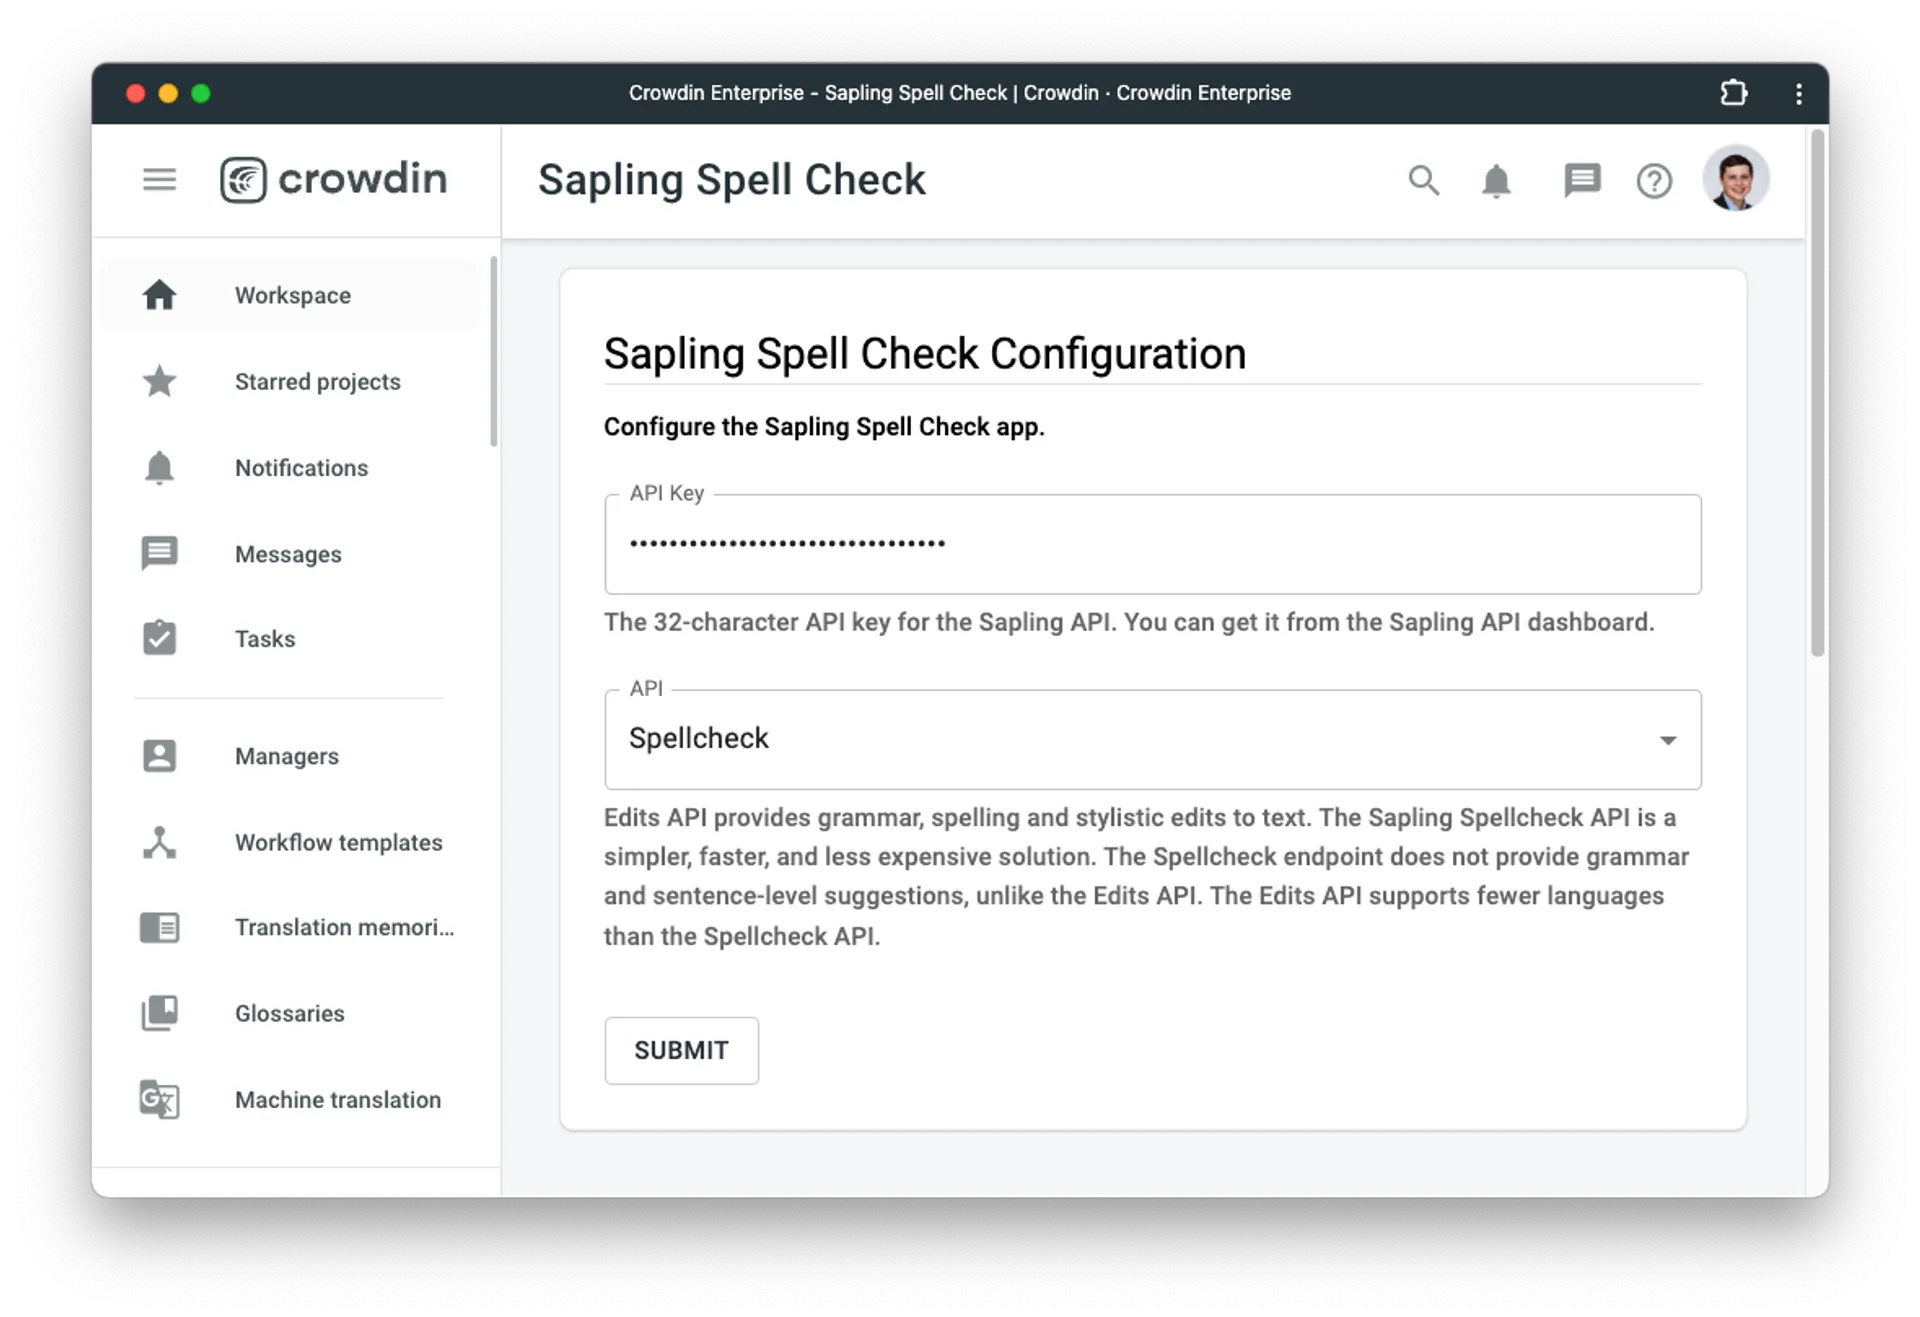The width and height of the screenshot is (1920, 1317).
Task: Open the user profile avatar
Action: coord(1738,179)
